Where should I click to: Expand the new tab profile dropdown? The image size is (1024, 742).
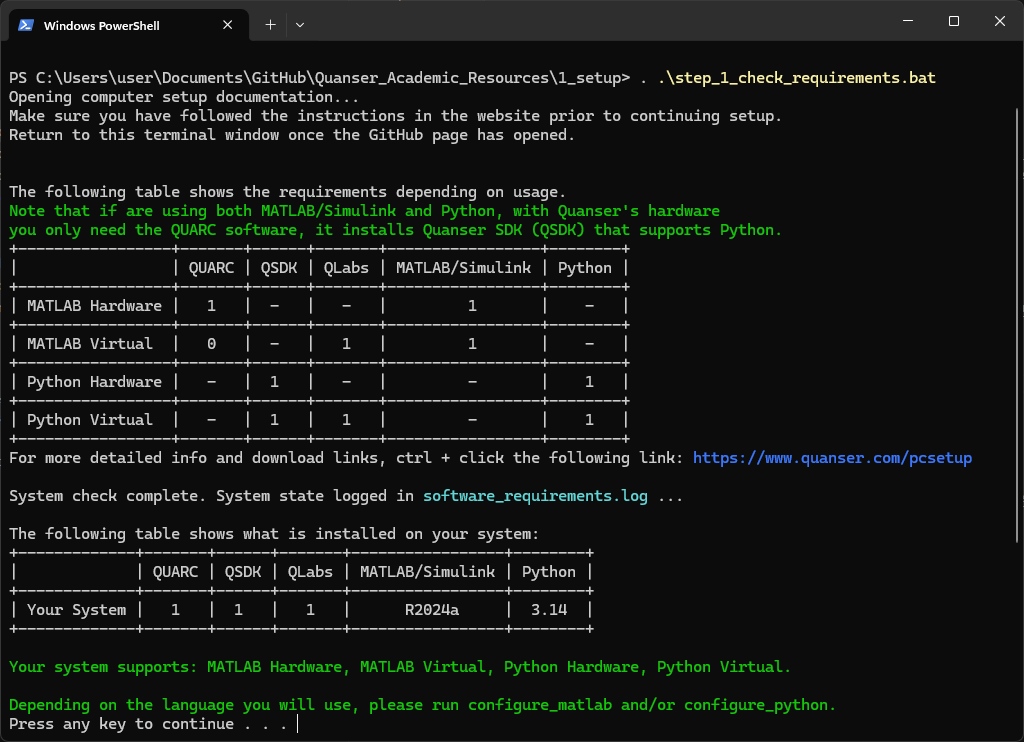pos(300,25)
